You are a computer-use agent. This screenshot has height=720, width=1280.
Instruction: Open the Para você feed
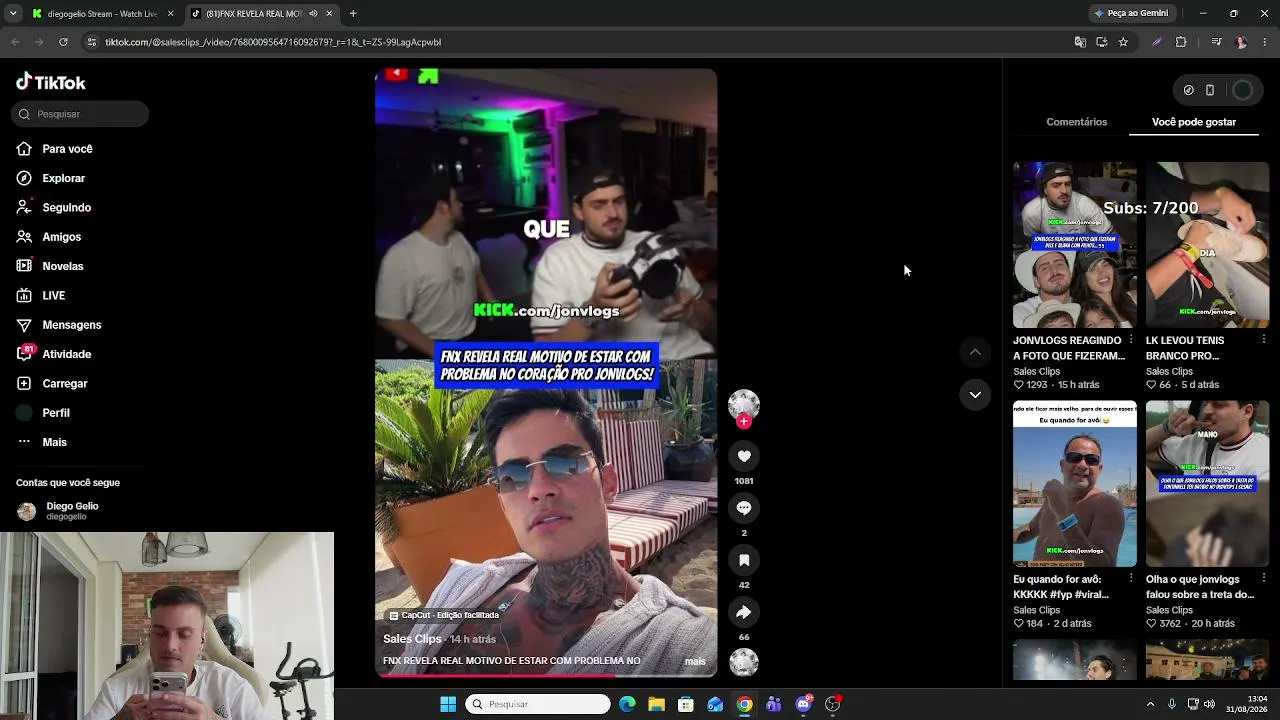(x=55, y=149)
